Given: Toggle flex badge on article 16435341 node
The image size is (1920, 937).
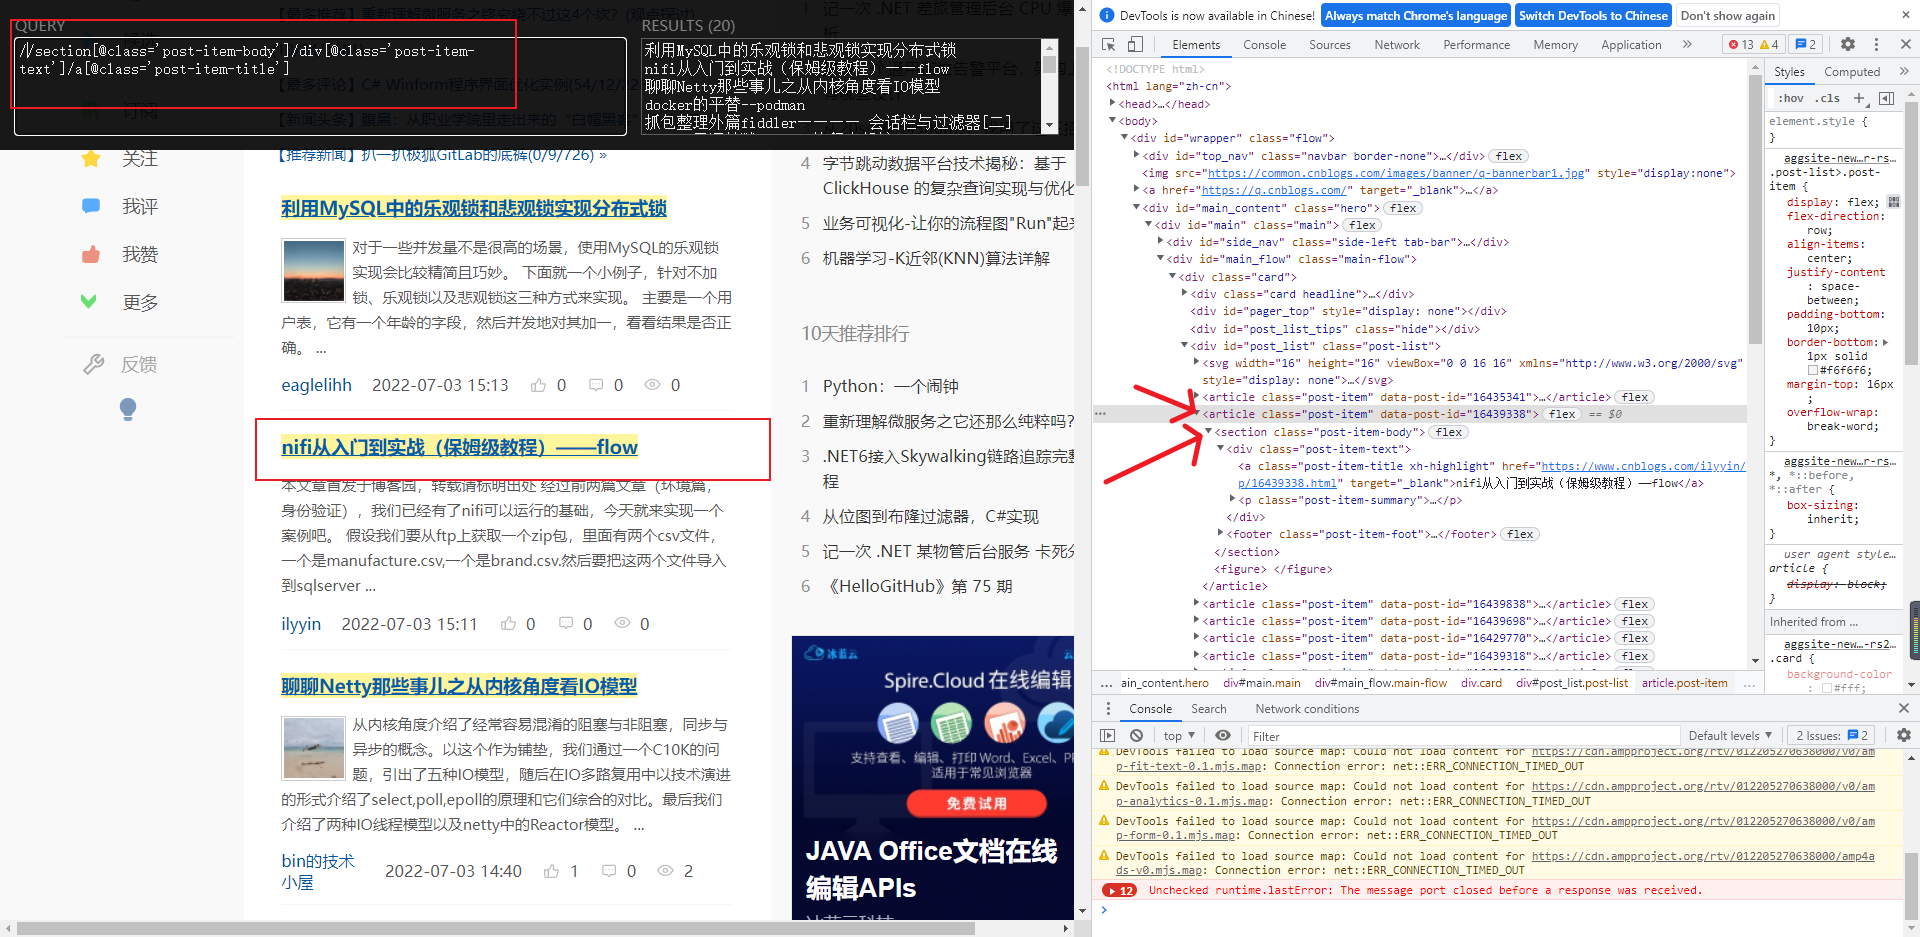Looking at the screenshot, I should coord(1635,397).
